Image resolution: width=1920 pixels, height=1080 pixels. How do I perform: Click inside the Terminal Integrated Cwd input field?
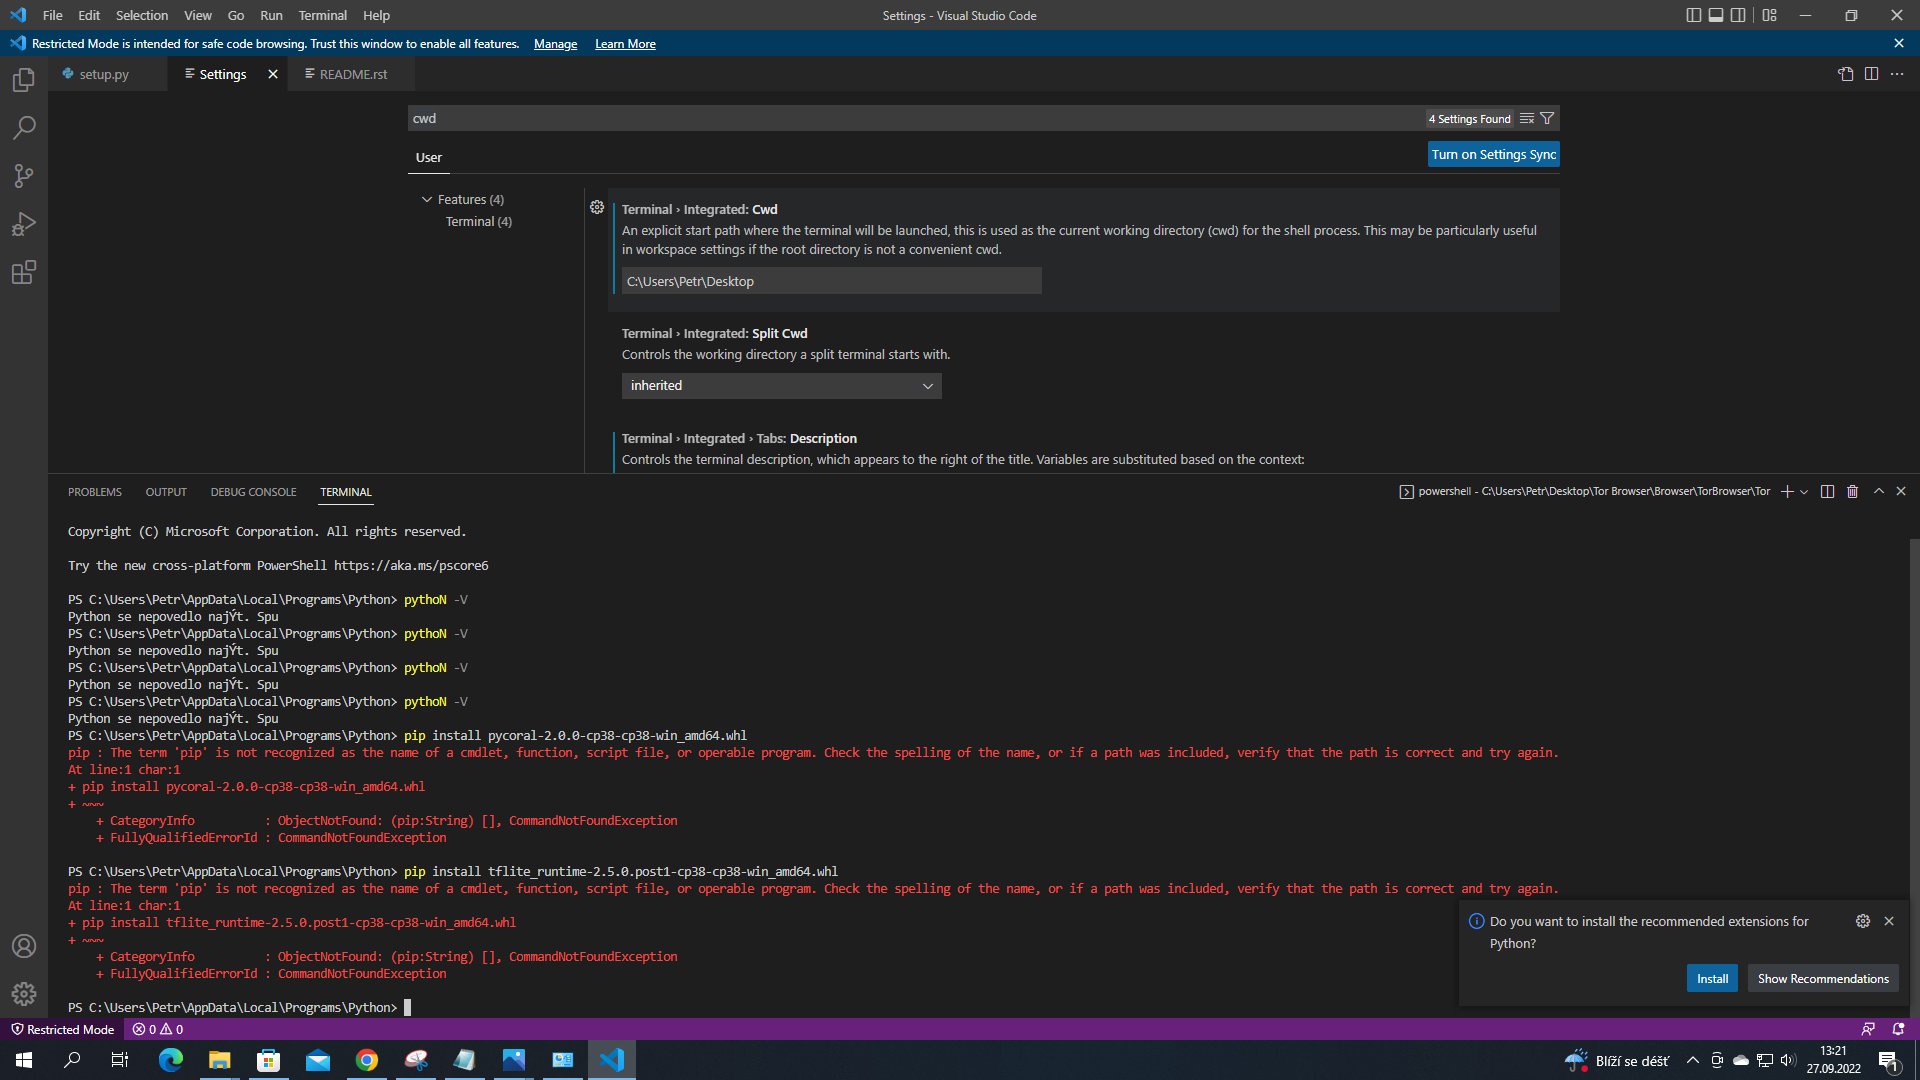click(x=830, y=281)
